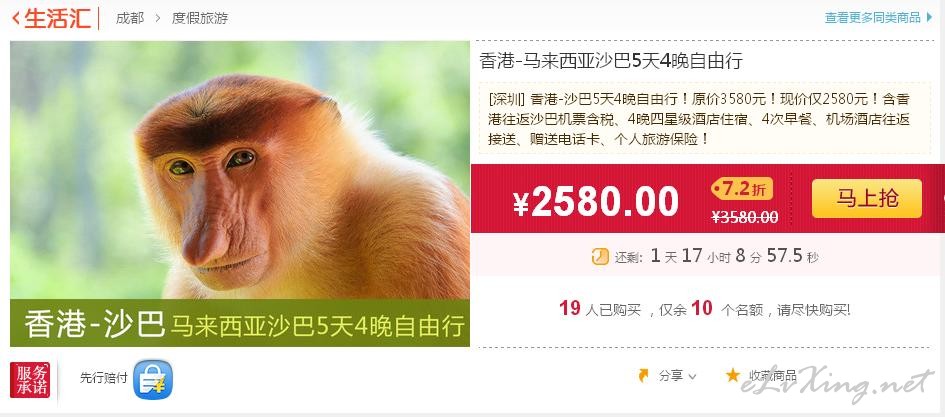945x417 pixels.
Task: Click the countdown clock icon
Action: coord(600,257)
